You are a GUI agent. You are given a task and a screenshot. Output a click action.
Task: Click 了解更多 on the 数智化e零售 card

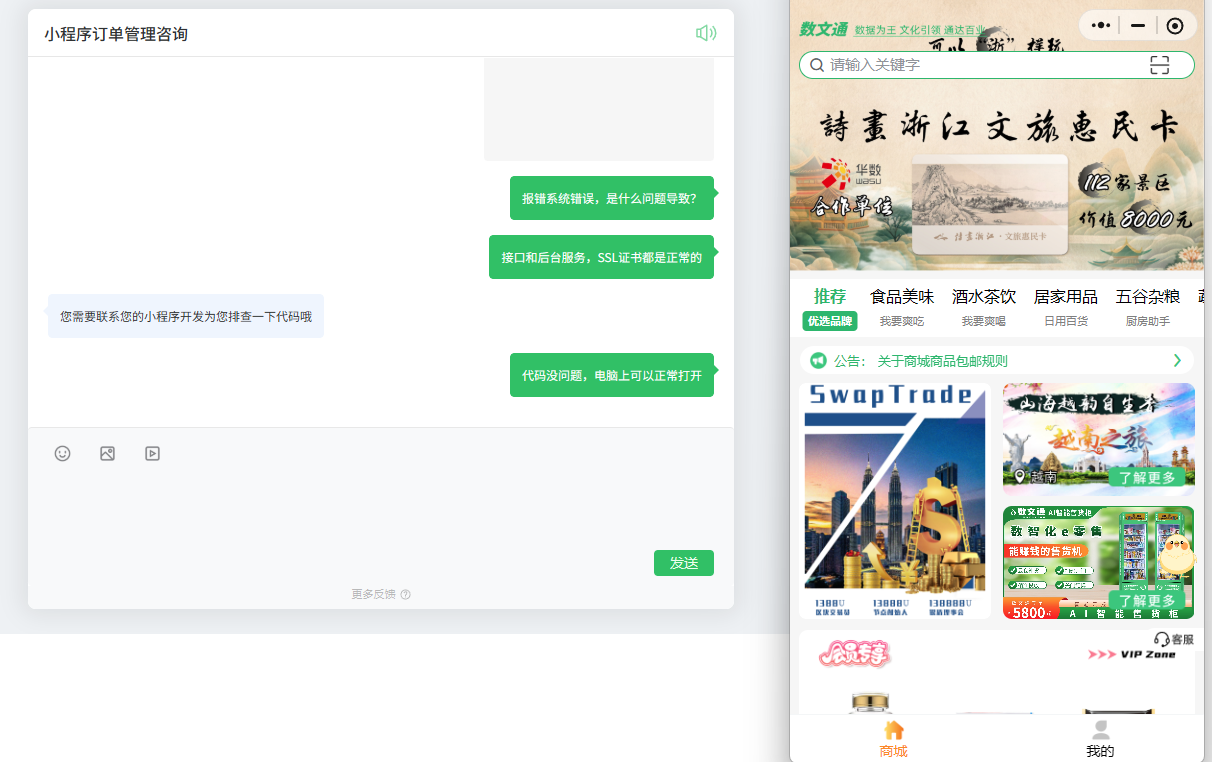tap(1147, 601)
